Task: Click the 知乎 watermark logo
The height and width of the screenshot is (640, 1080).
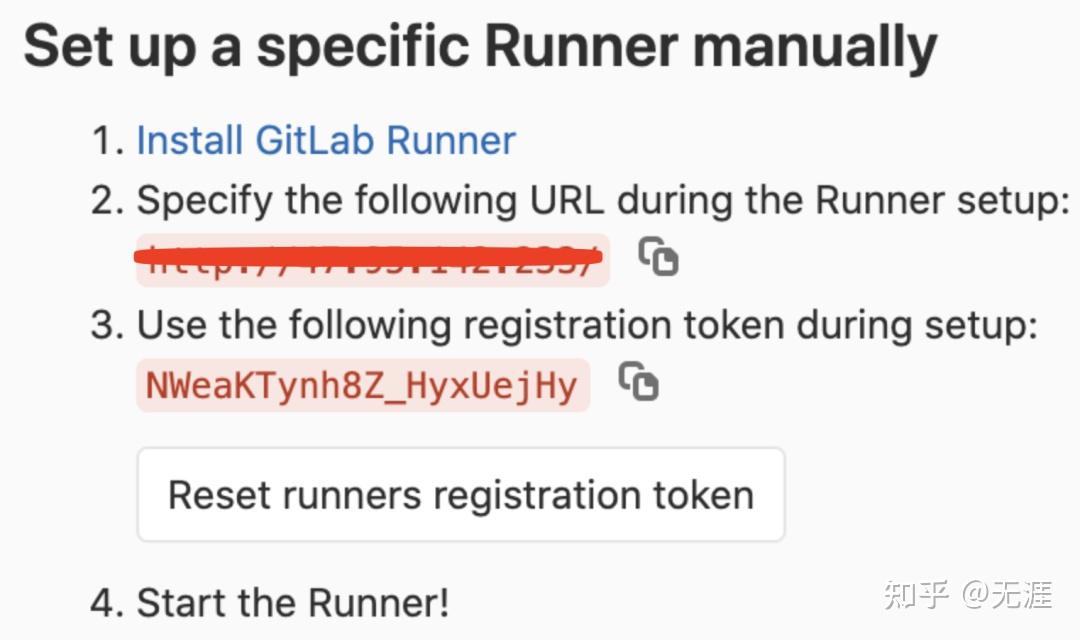Action: click(915, 595)
